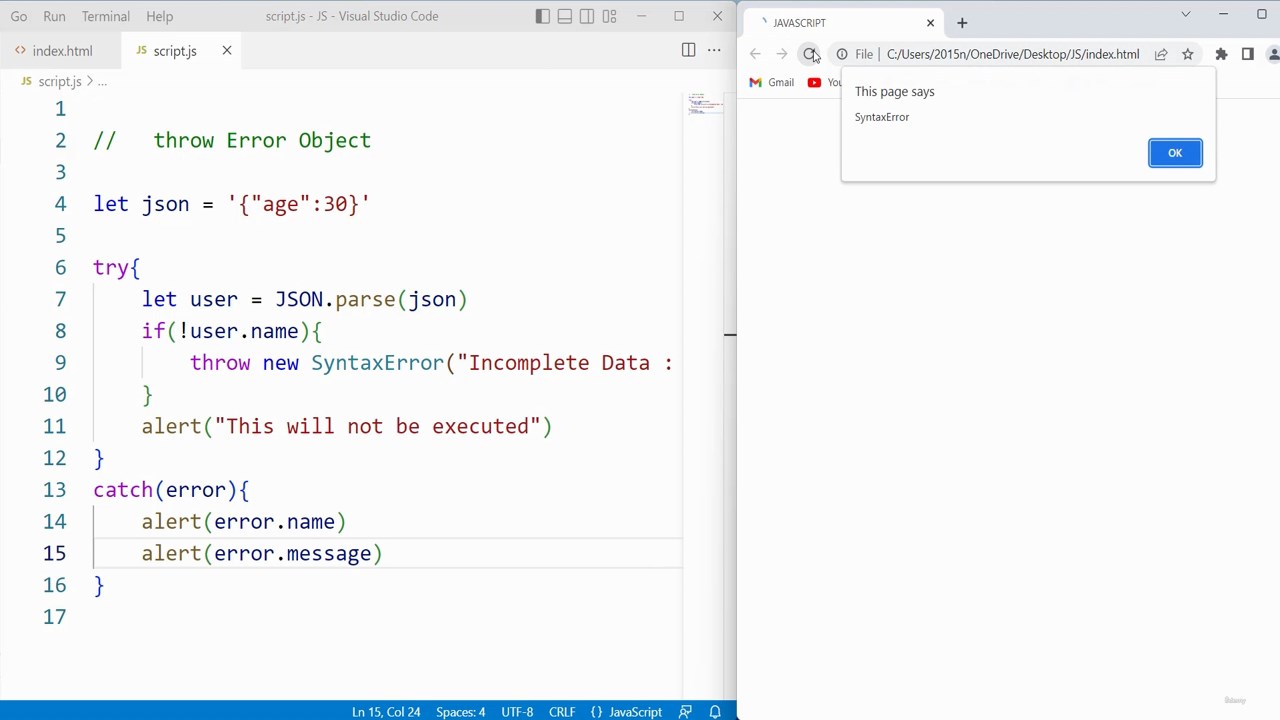Image resolution: width=1280 pixels, height=720 pixels.
Task: Toggle the bottom panel layout icon
Action: point(565,16)
